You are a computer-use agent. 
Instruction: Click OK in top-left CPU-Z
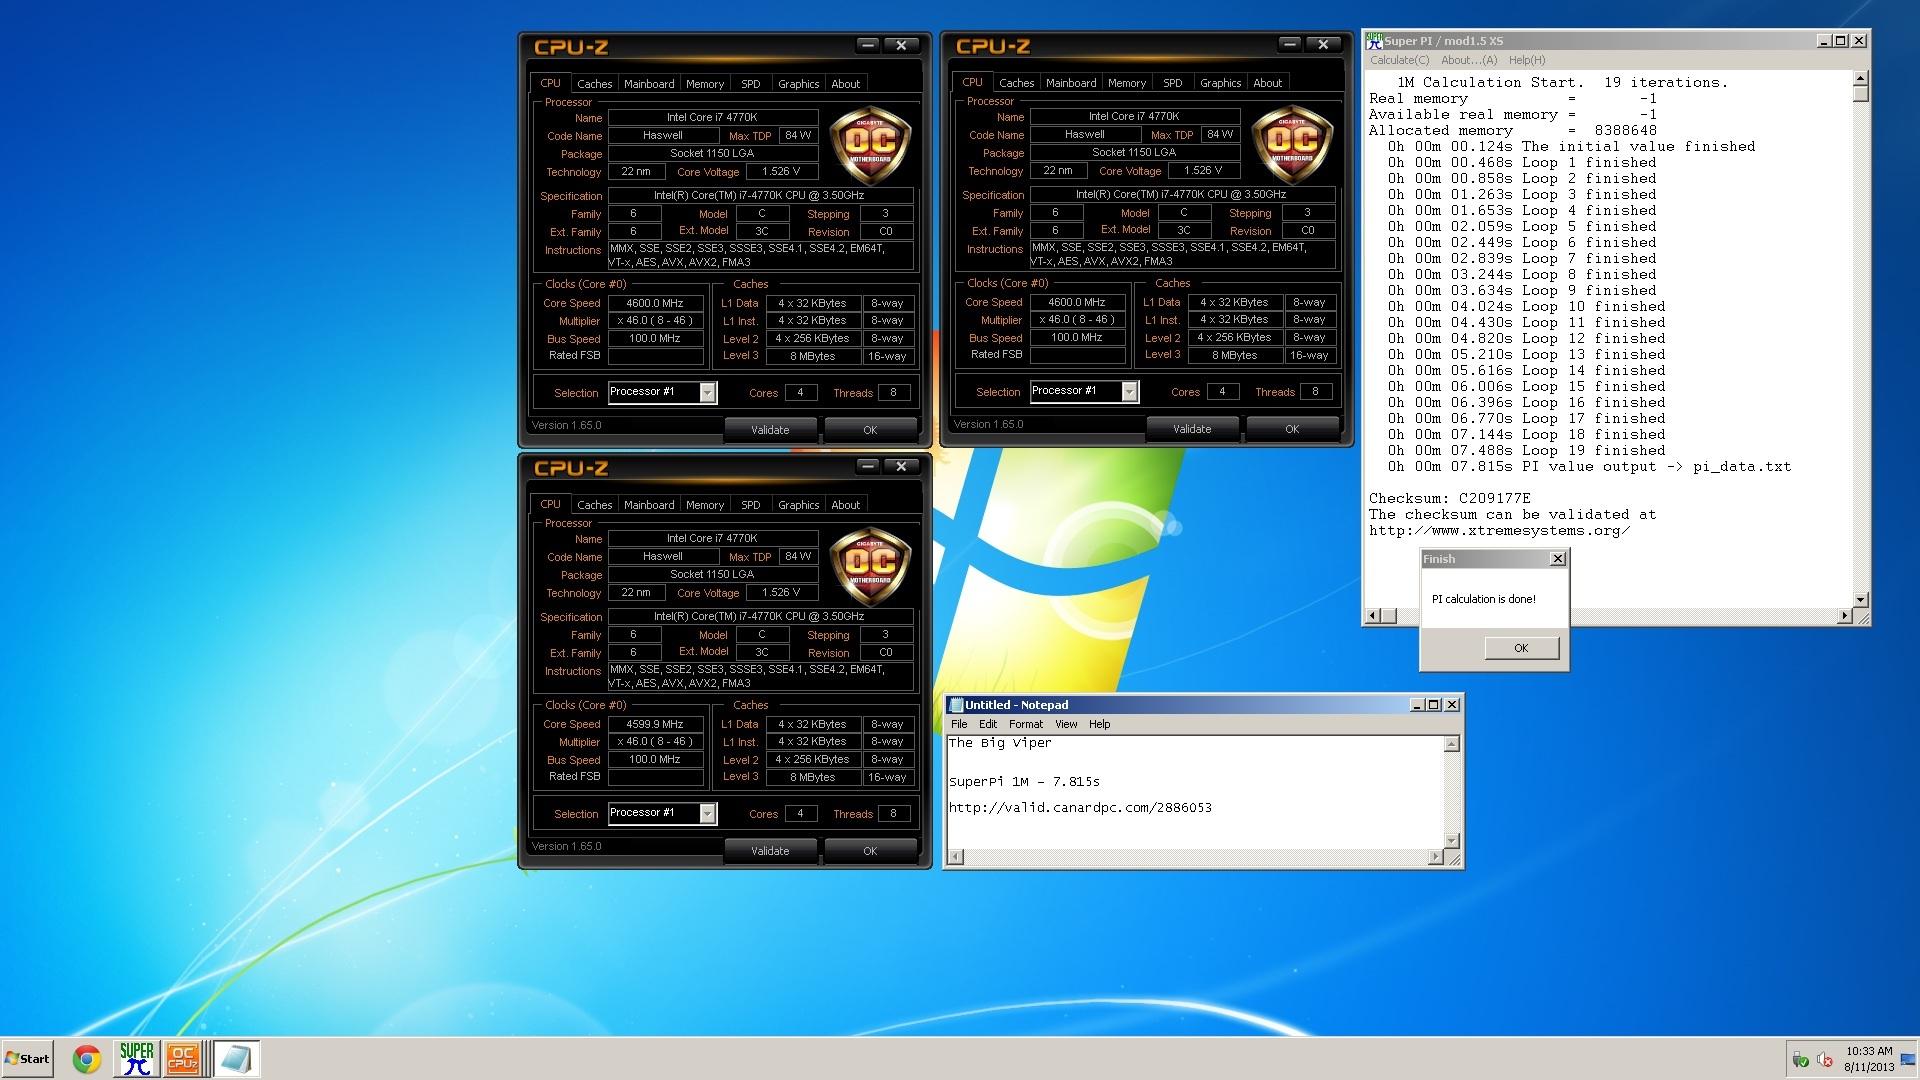tap(870, 430)
